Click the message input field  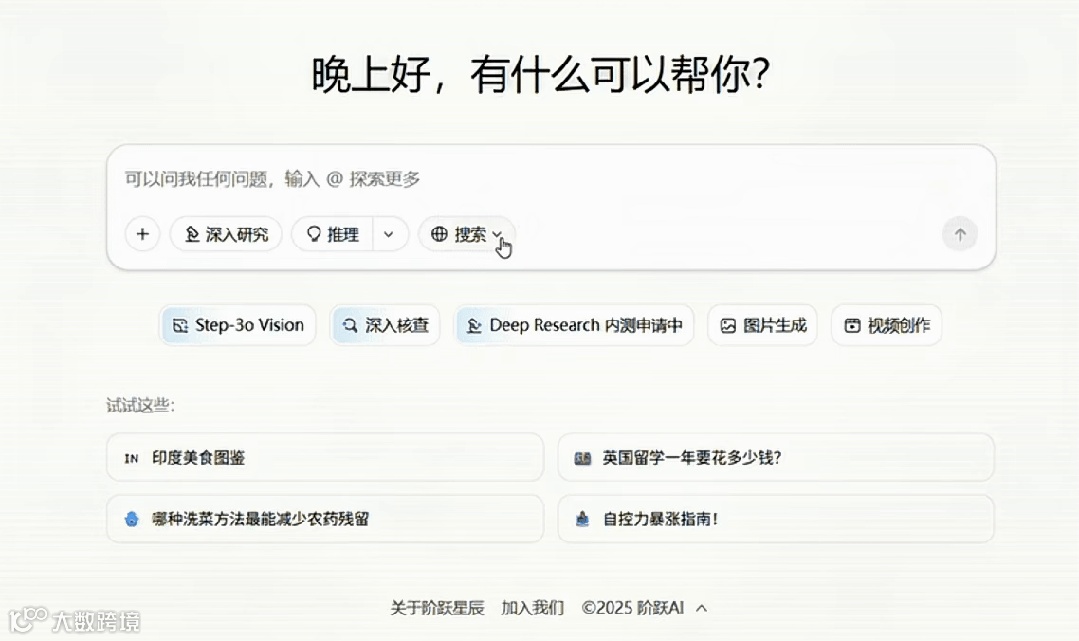tap(400, 179)
